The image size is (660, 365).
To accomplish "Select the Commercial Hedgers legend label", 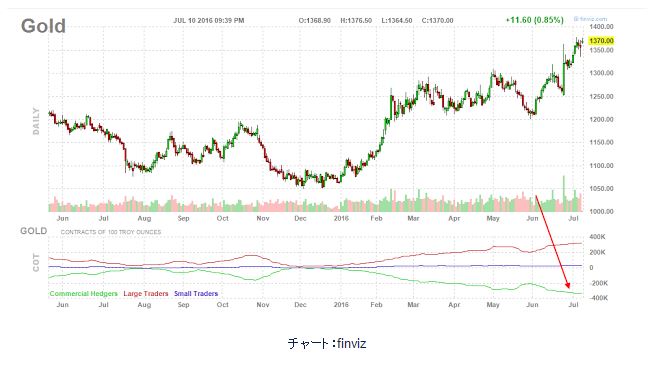I will [83, 293].
